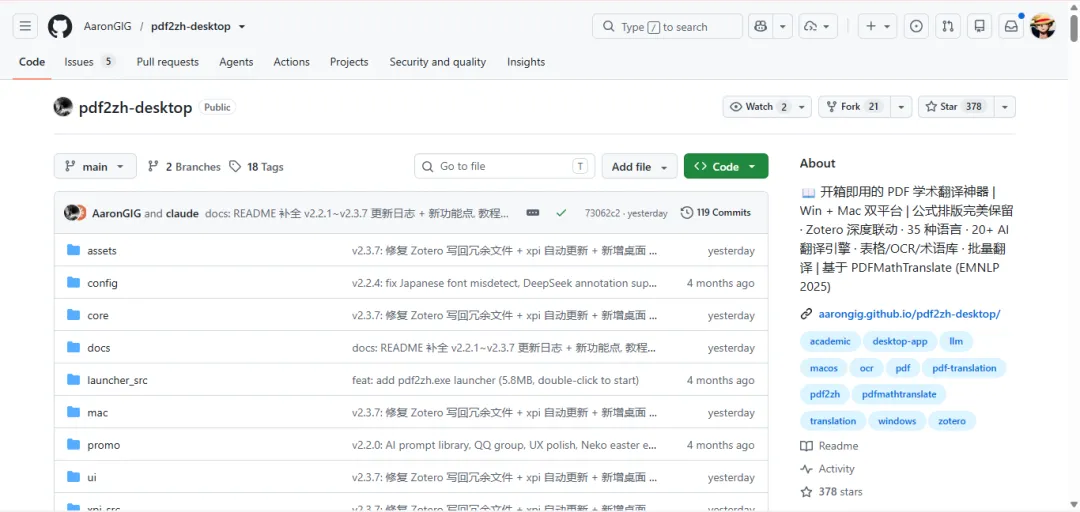Open the notifications inbox icon
Viewport: 1080px width, 512px height.
(1011, 27)
